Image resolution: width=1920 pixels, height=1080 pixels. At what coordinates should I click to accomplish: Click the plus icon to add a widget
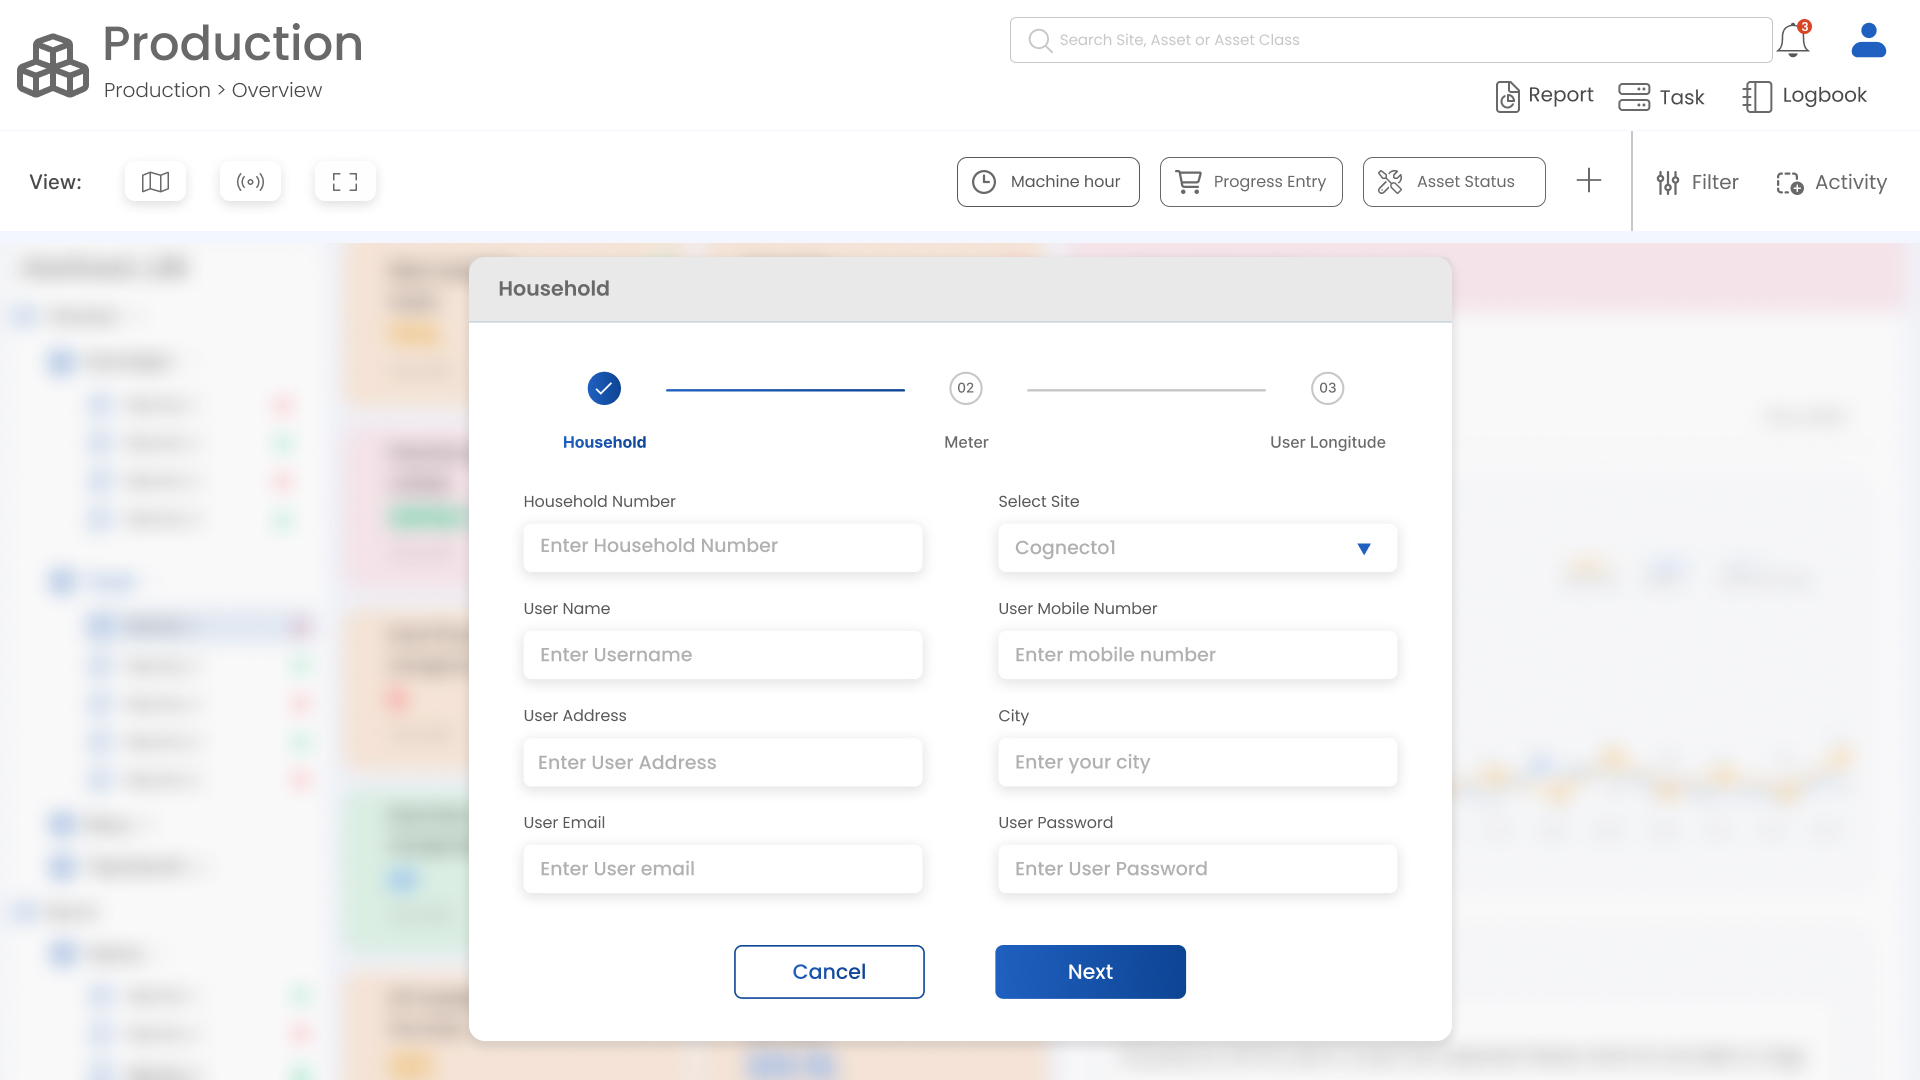[x=1588, y=181]
